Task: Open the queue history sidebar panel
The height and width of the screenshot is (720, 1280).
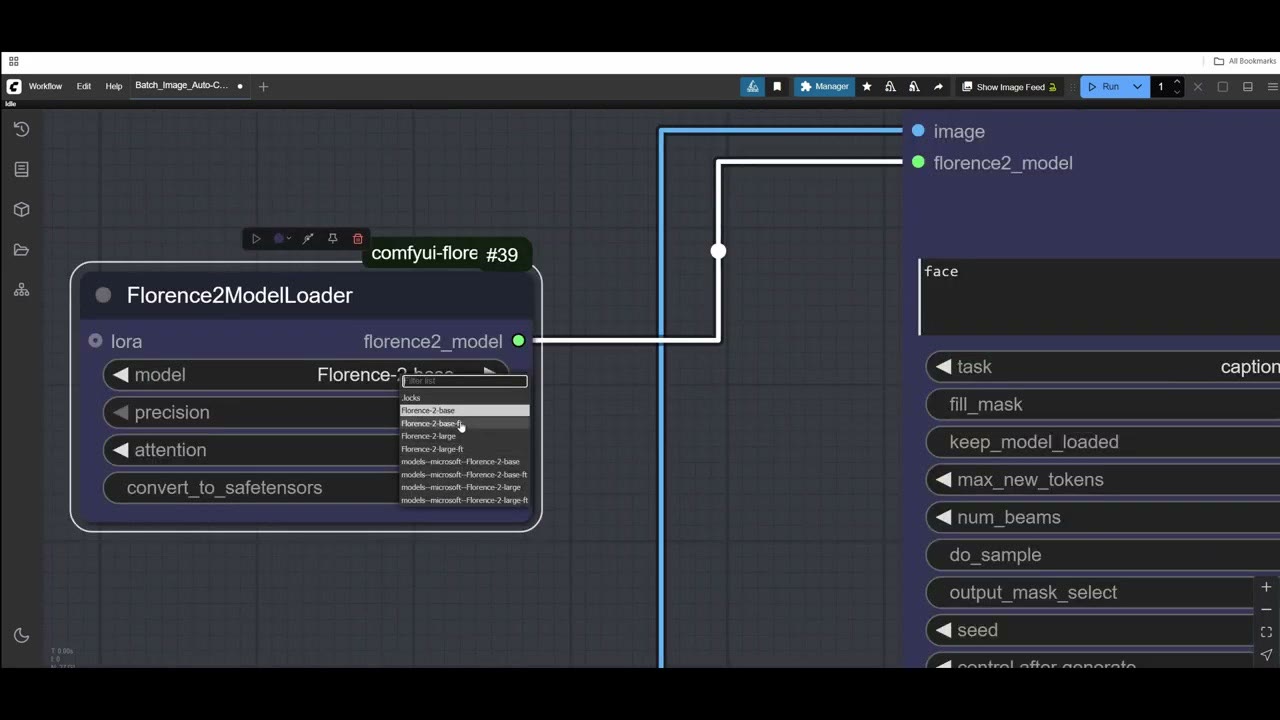Action: [x=21, y=129]
